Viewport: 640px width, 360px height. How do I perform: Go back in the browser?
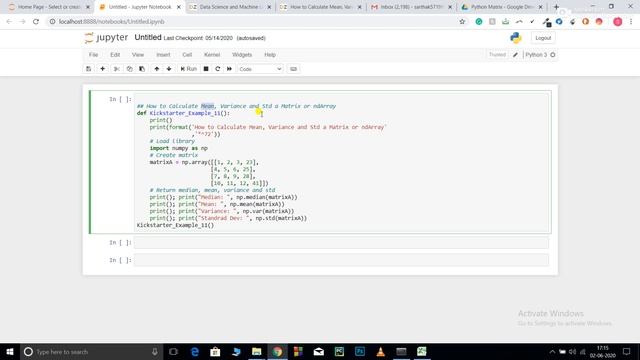tap(9, 22)
